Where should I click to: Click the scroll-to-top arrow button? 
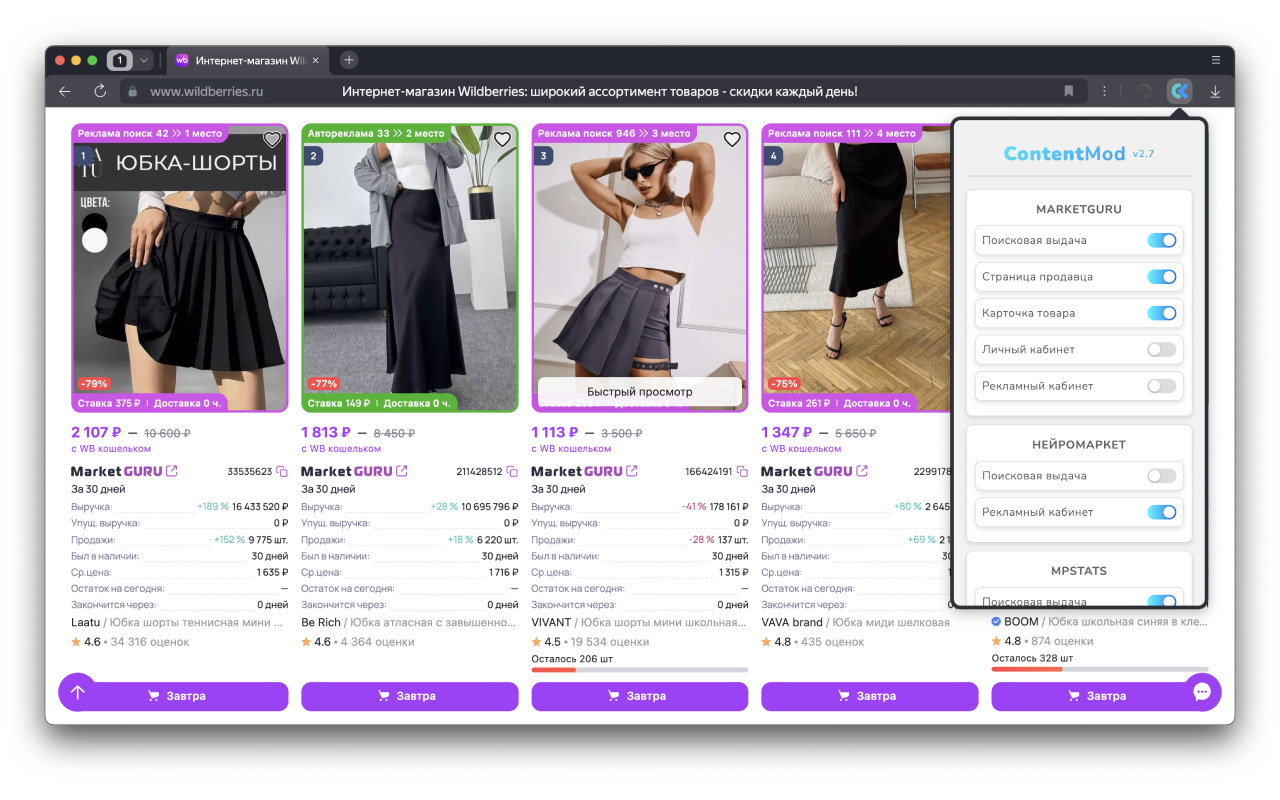(77, 692)
